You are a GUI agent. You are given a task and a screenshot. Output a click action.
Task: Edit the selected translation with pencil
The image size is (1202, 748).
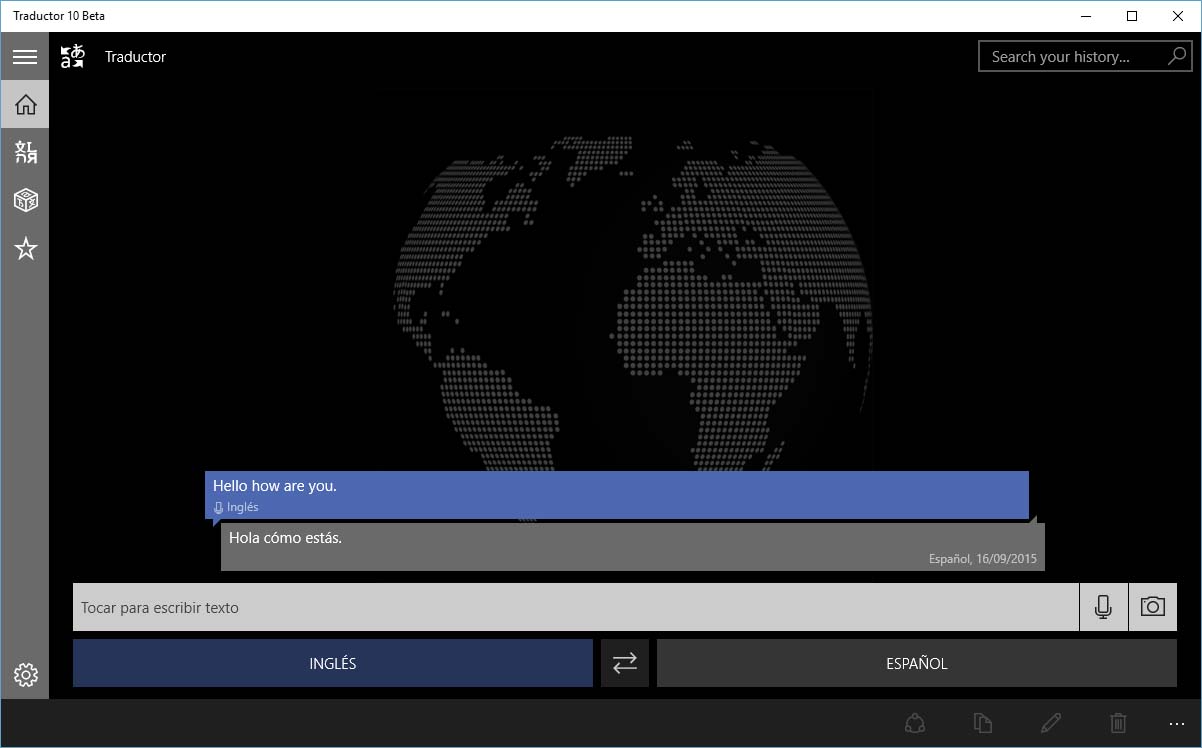tap(1050, 723)
